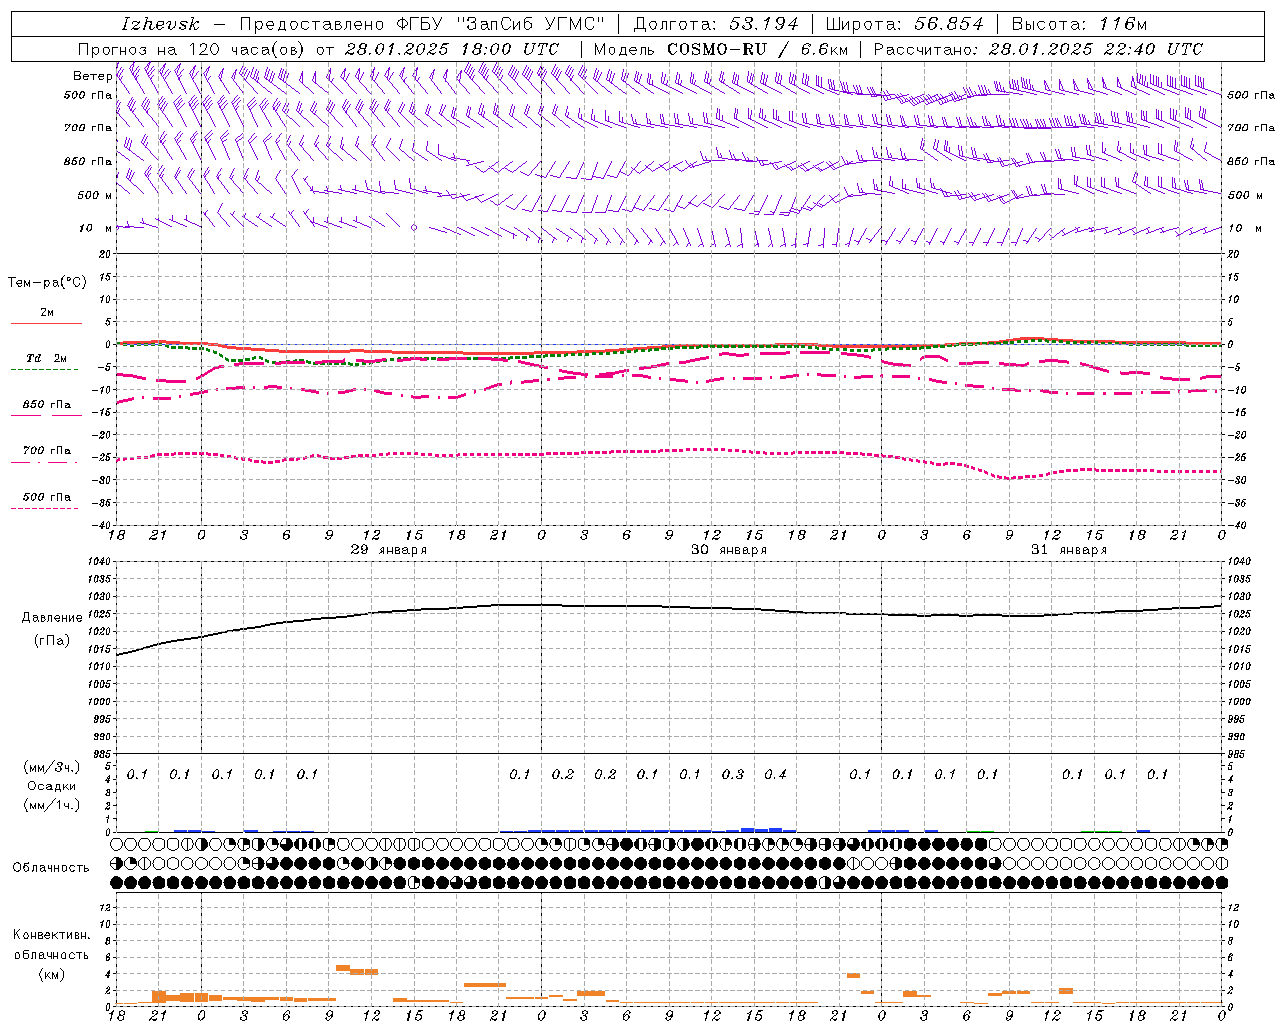Click the "Тем-ра(°C)" temperature panel label
The width and height of the screenshot is (1280, 1024).
pos(48,283)
